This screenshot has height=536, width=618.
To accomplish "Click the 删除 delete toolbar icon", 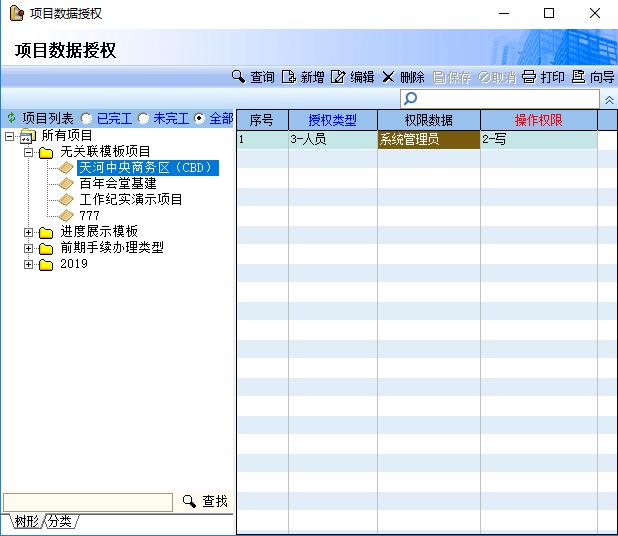I will pos(403,77).
